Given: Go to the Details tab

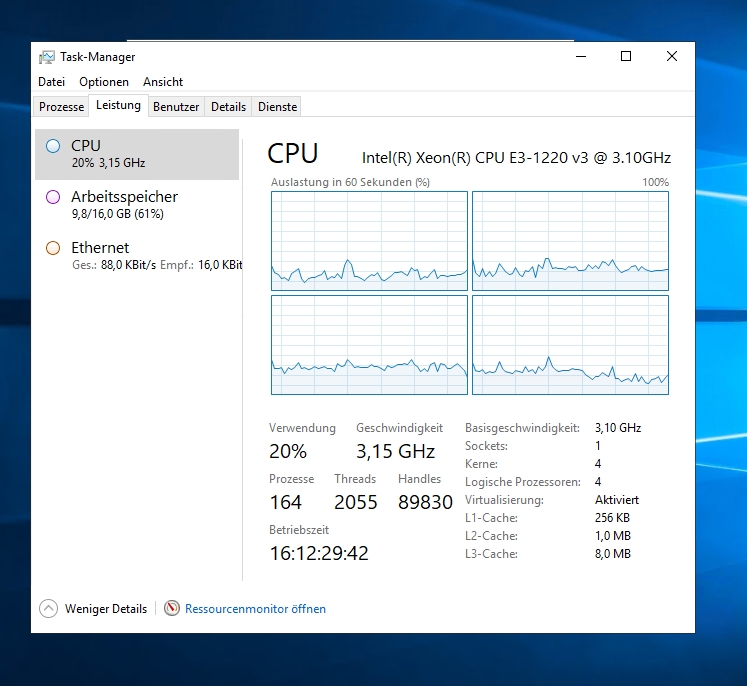Looking at the screenshot, I should click(x=228, y=107).
